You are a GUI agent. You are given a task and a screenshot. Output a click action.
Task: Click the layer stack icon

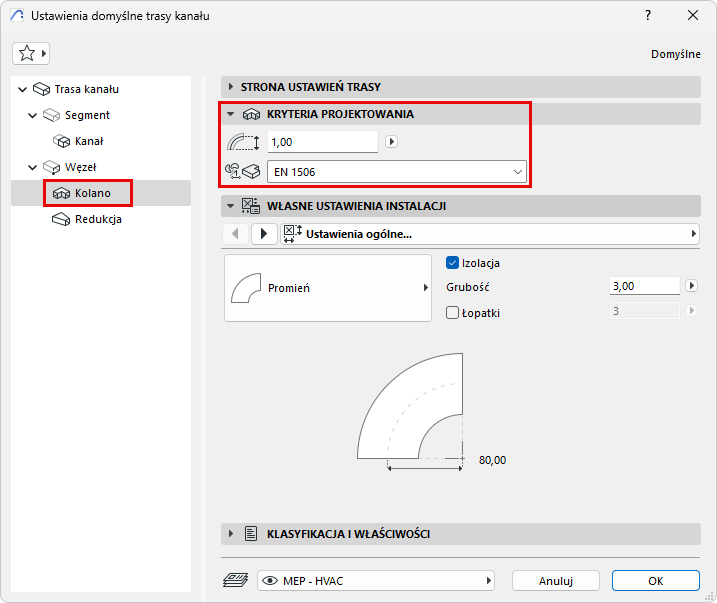tap(235, 581)
